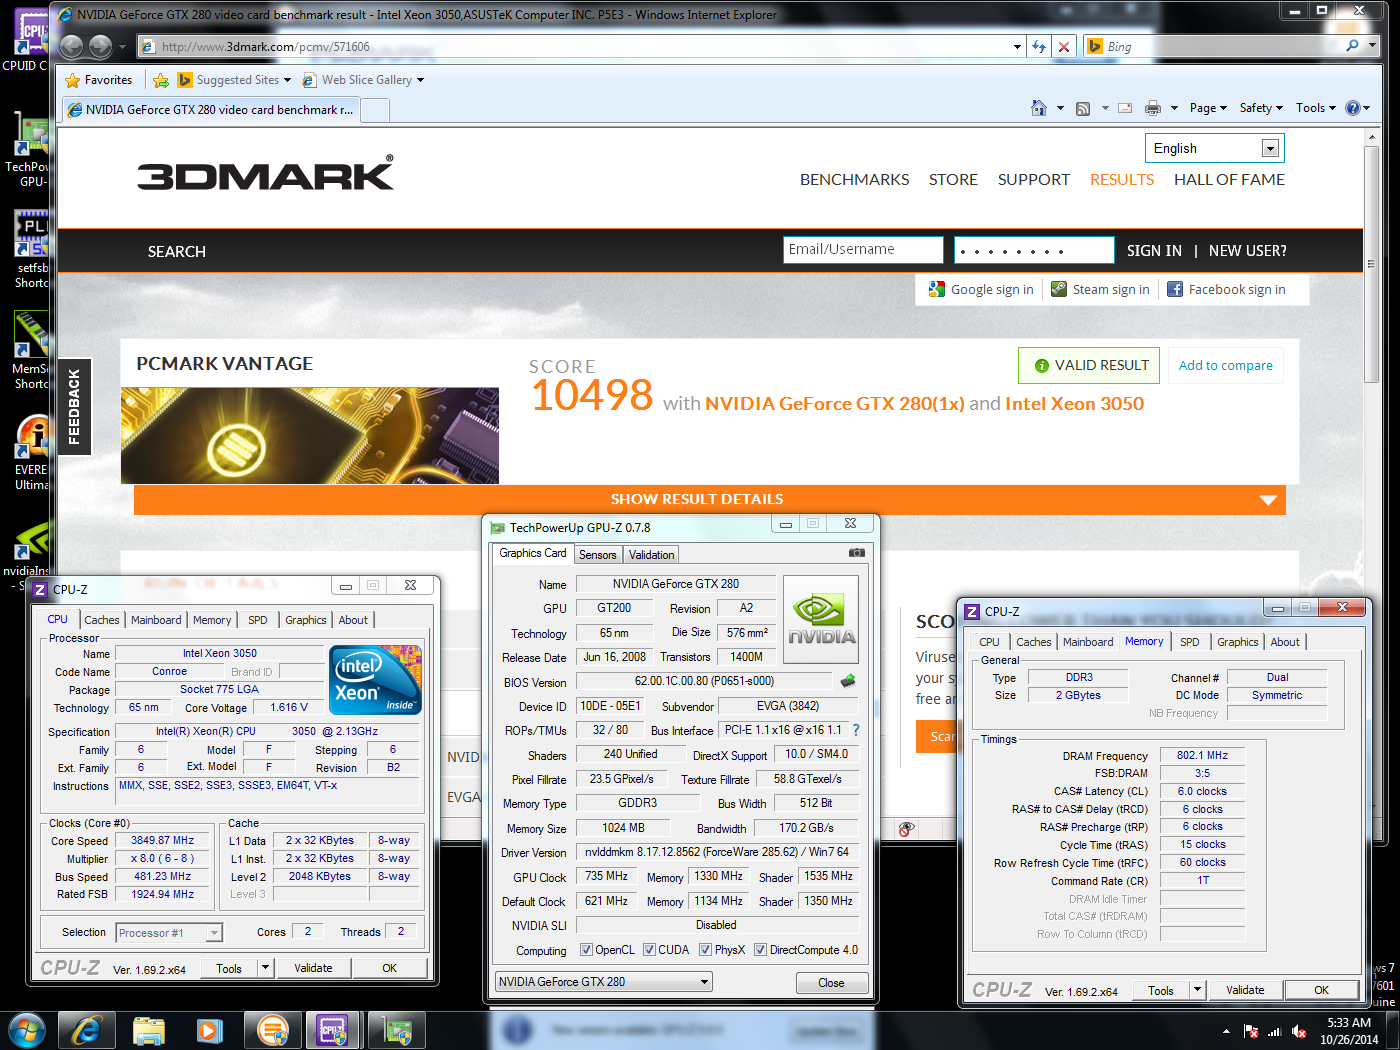Click the FEEDBACK side tab
Viewport: 1400px width, 1050px height.
point(75,407)
